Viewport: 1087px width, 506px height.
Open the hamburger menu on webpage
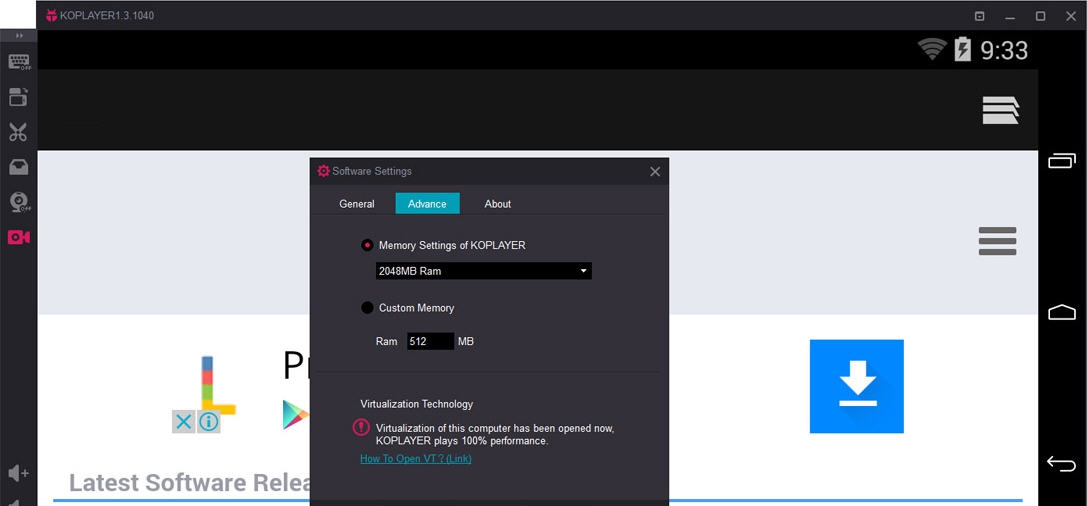coord(998,241)
